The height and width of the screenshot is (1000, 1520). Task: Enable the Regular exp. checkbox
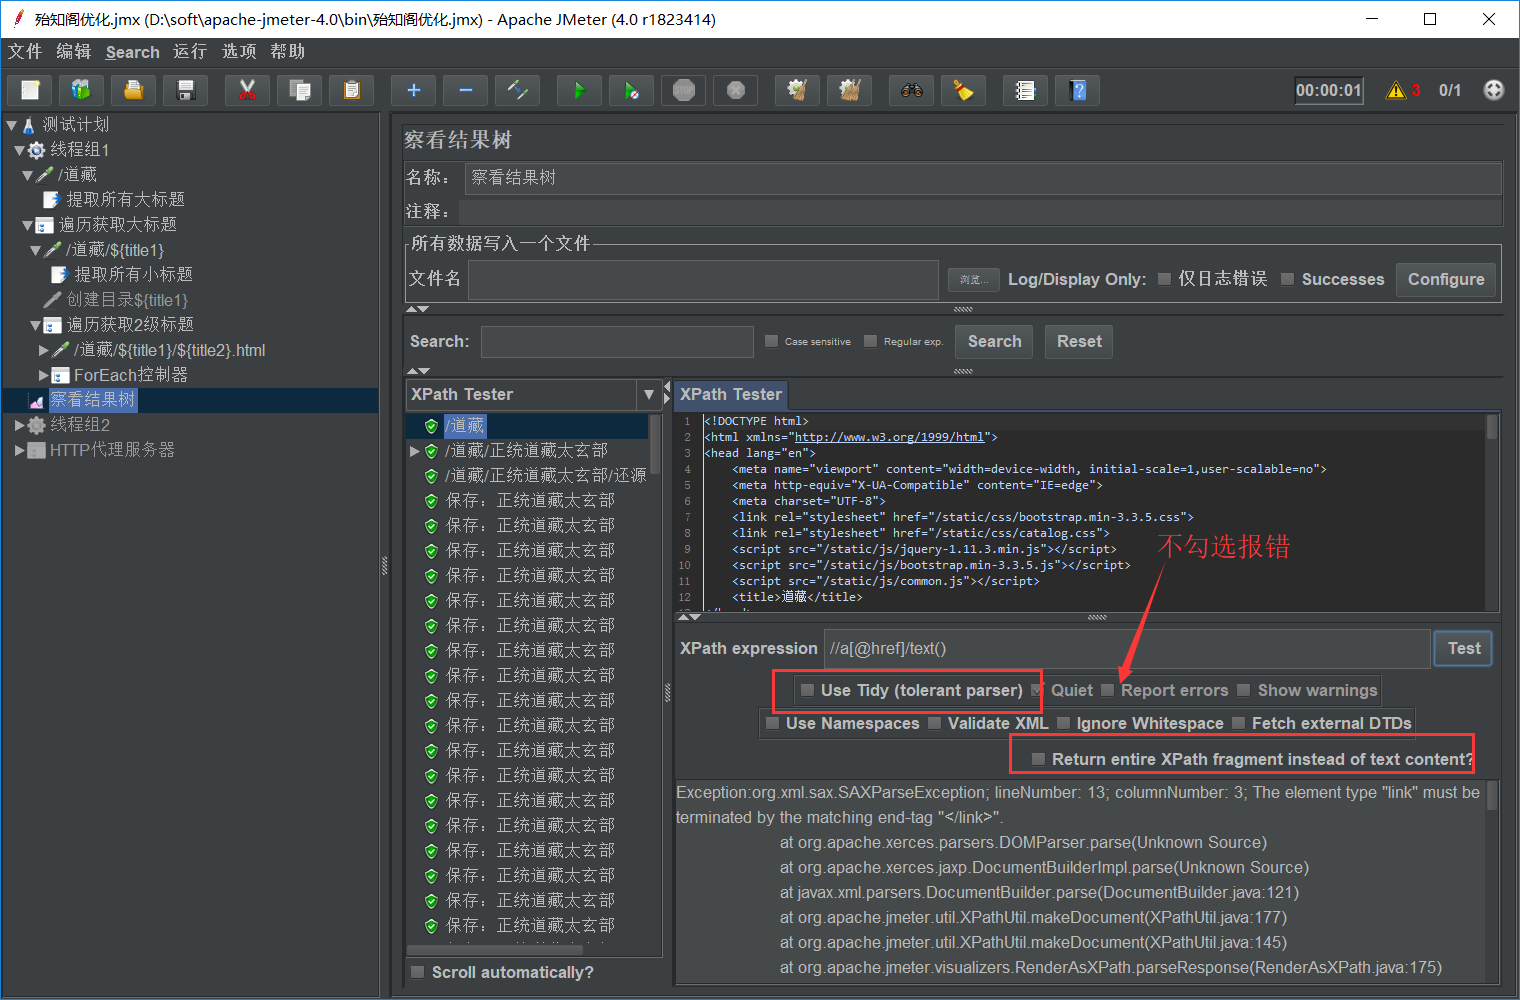click(x=870, y=341)
